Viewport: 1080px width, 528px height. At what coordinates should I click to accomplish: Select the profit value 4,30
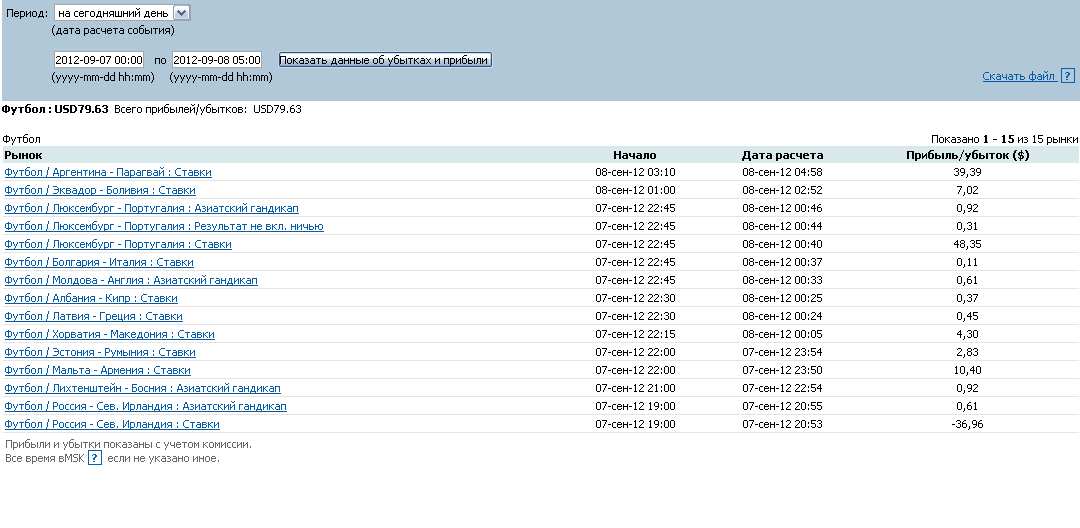pos(968,334)
